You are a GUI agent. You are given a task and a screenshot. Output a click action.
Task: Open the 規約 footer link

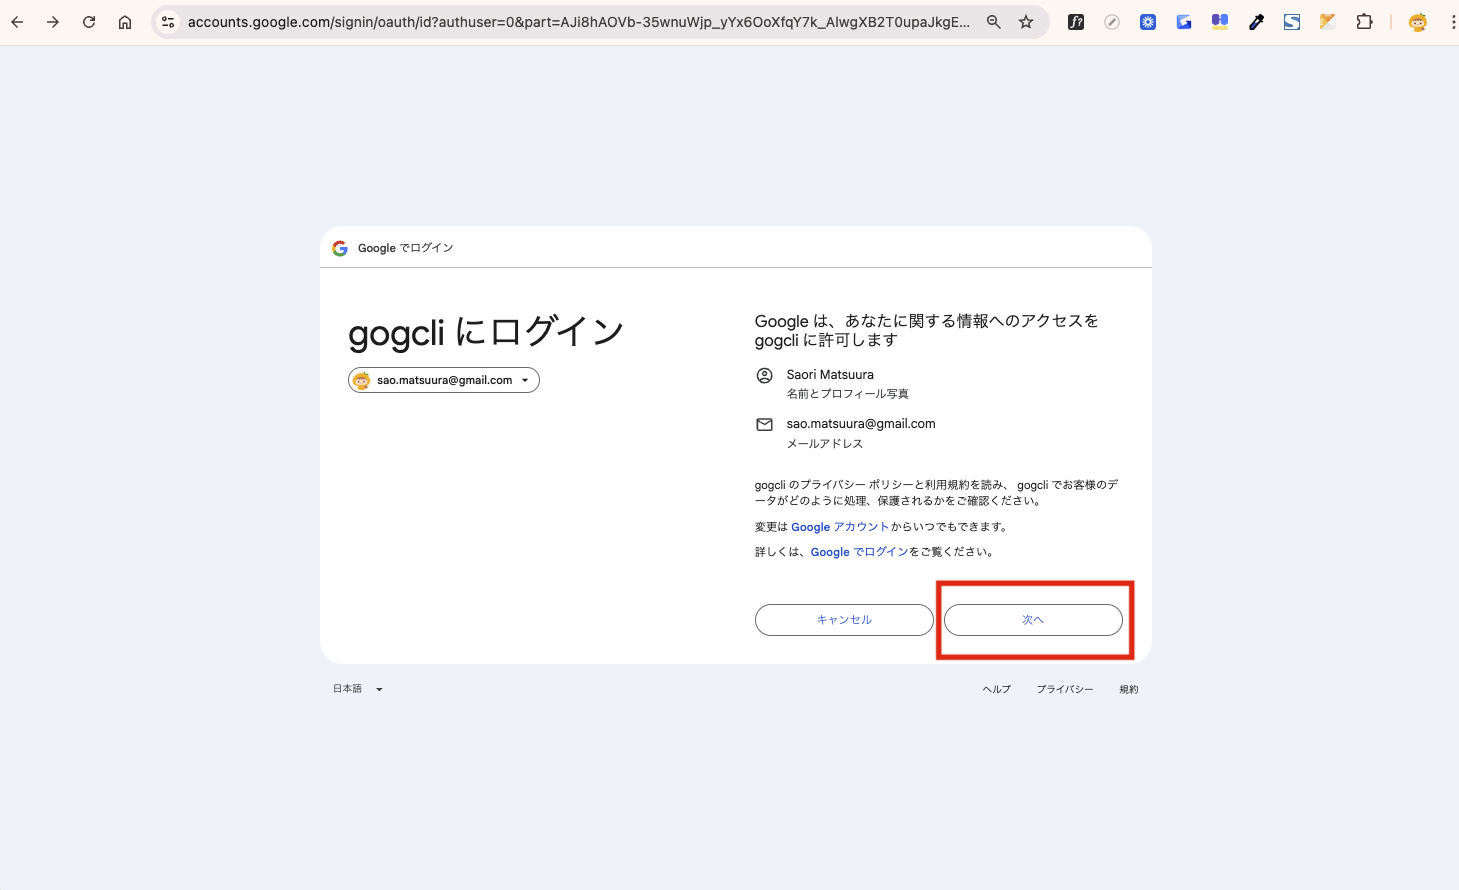pyautogui.click(x=1129, y=689)
